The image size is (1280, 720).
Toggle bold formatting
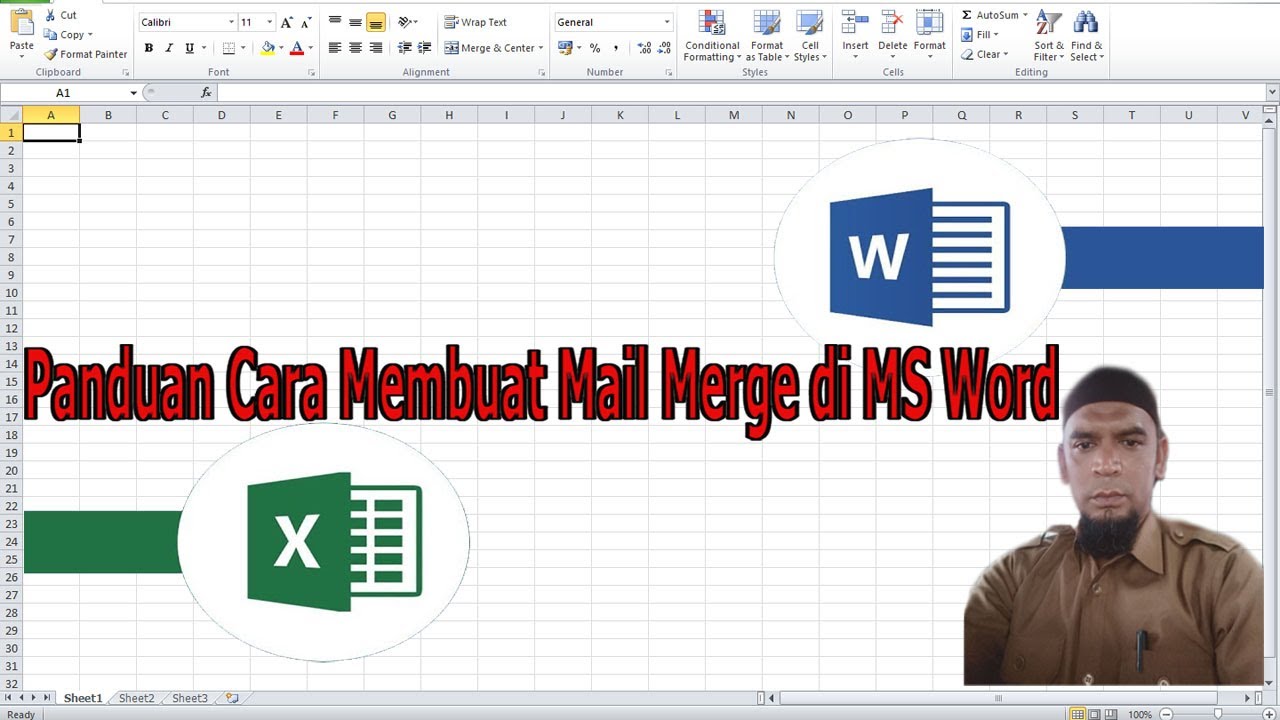tap(149, 48)
